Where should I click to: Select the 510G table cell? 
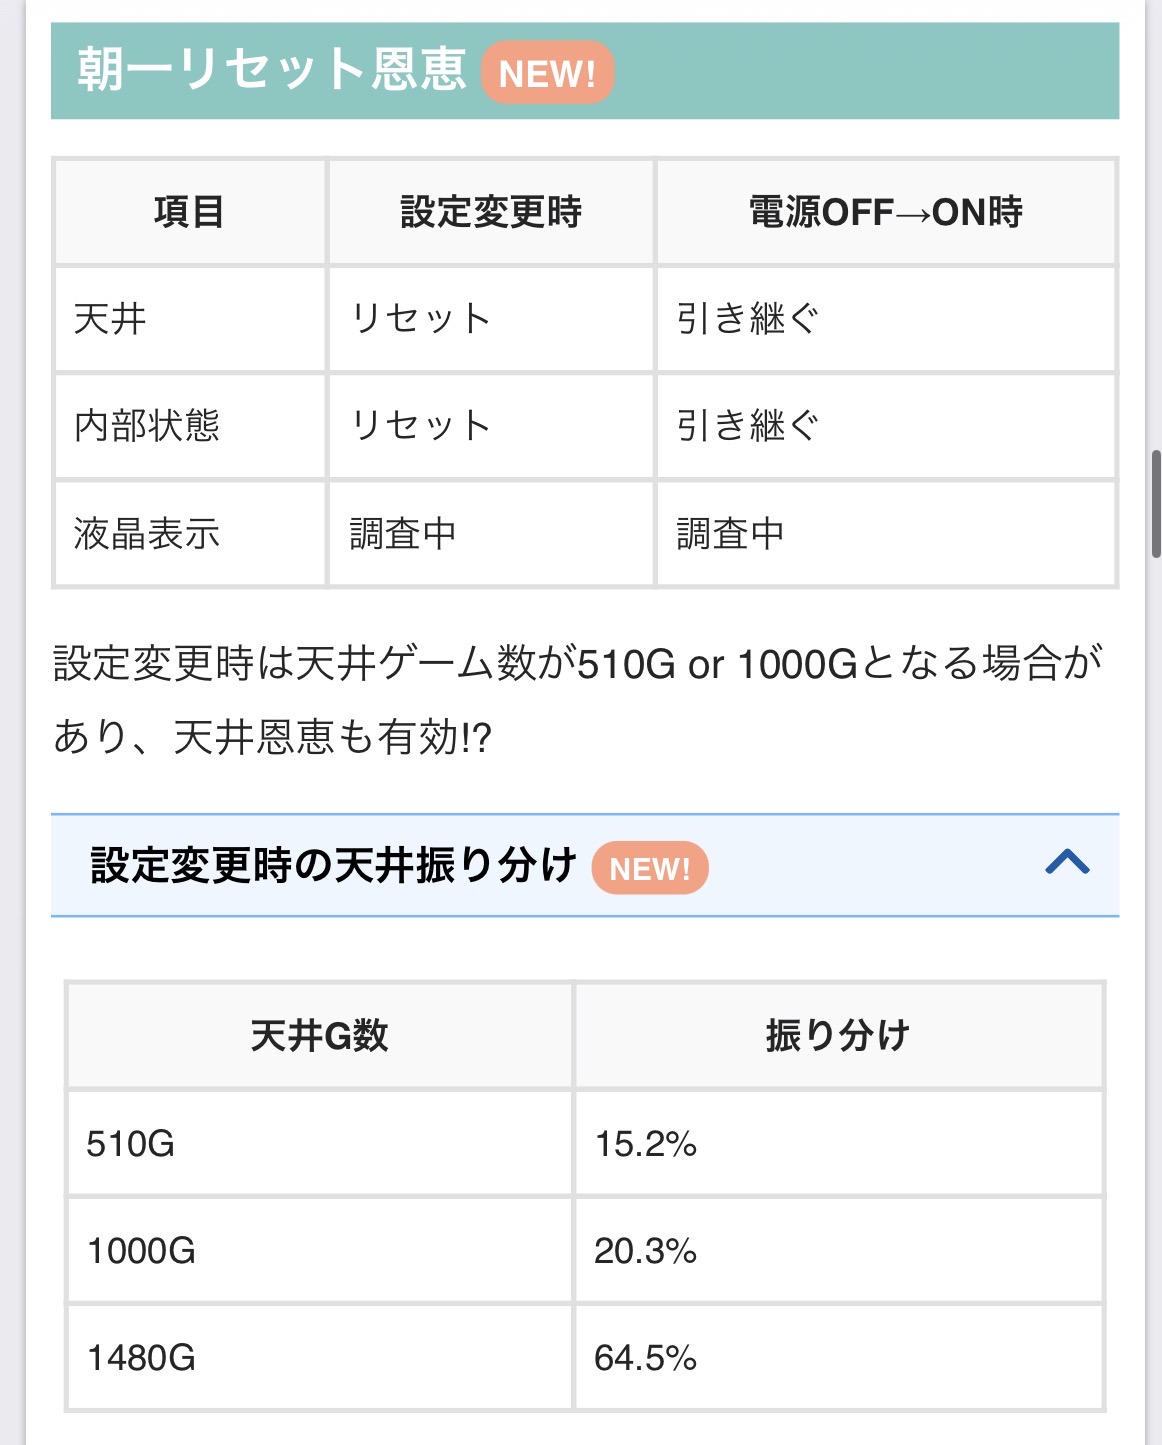pos(131,1143)
